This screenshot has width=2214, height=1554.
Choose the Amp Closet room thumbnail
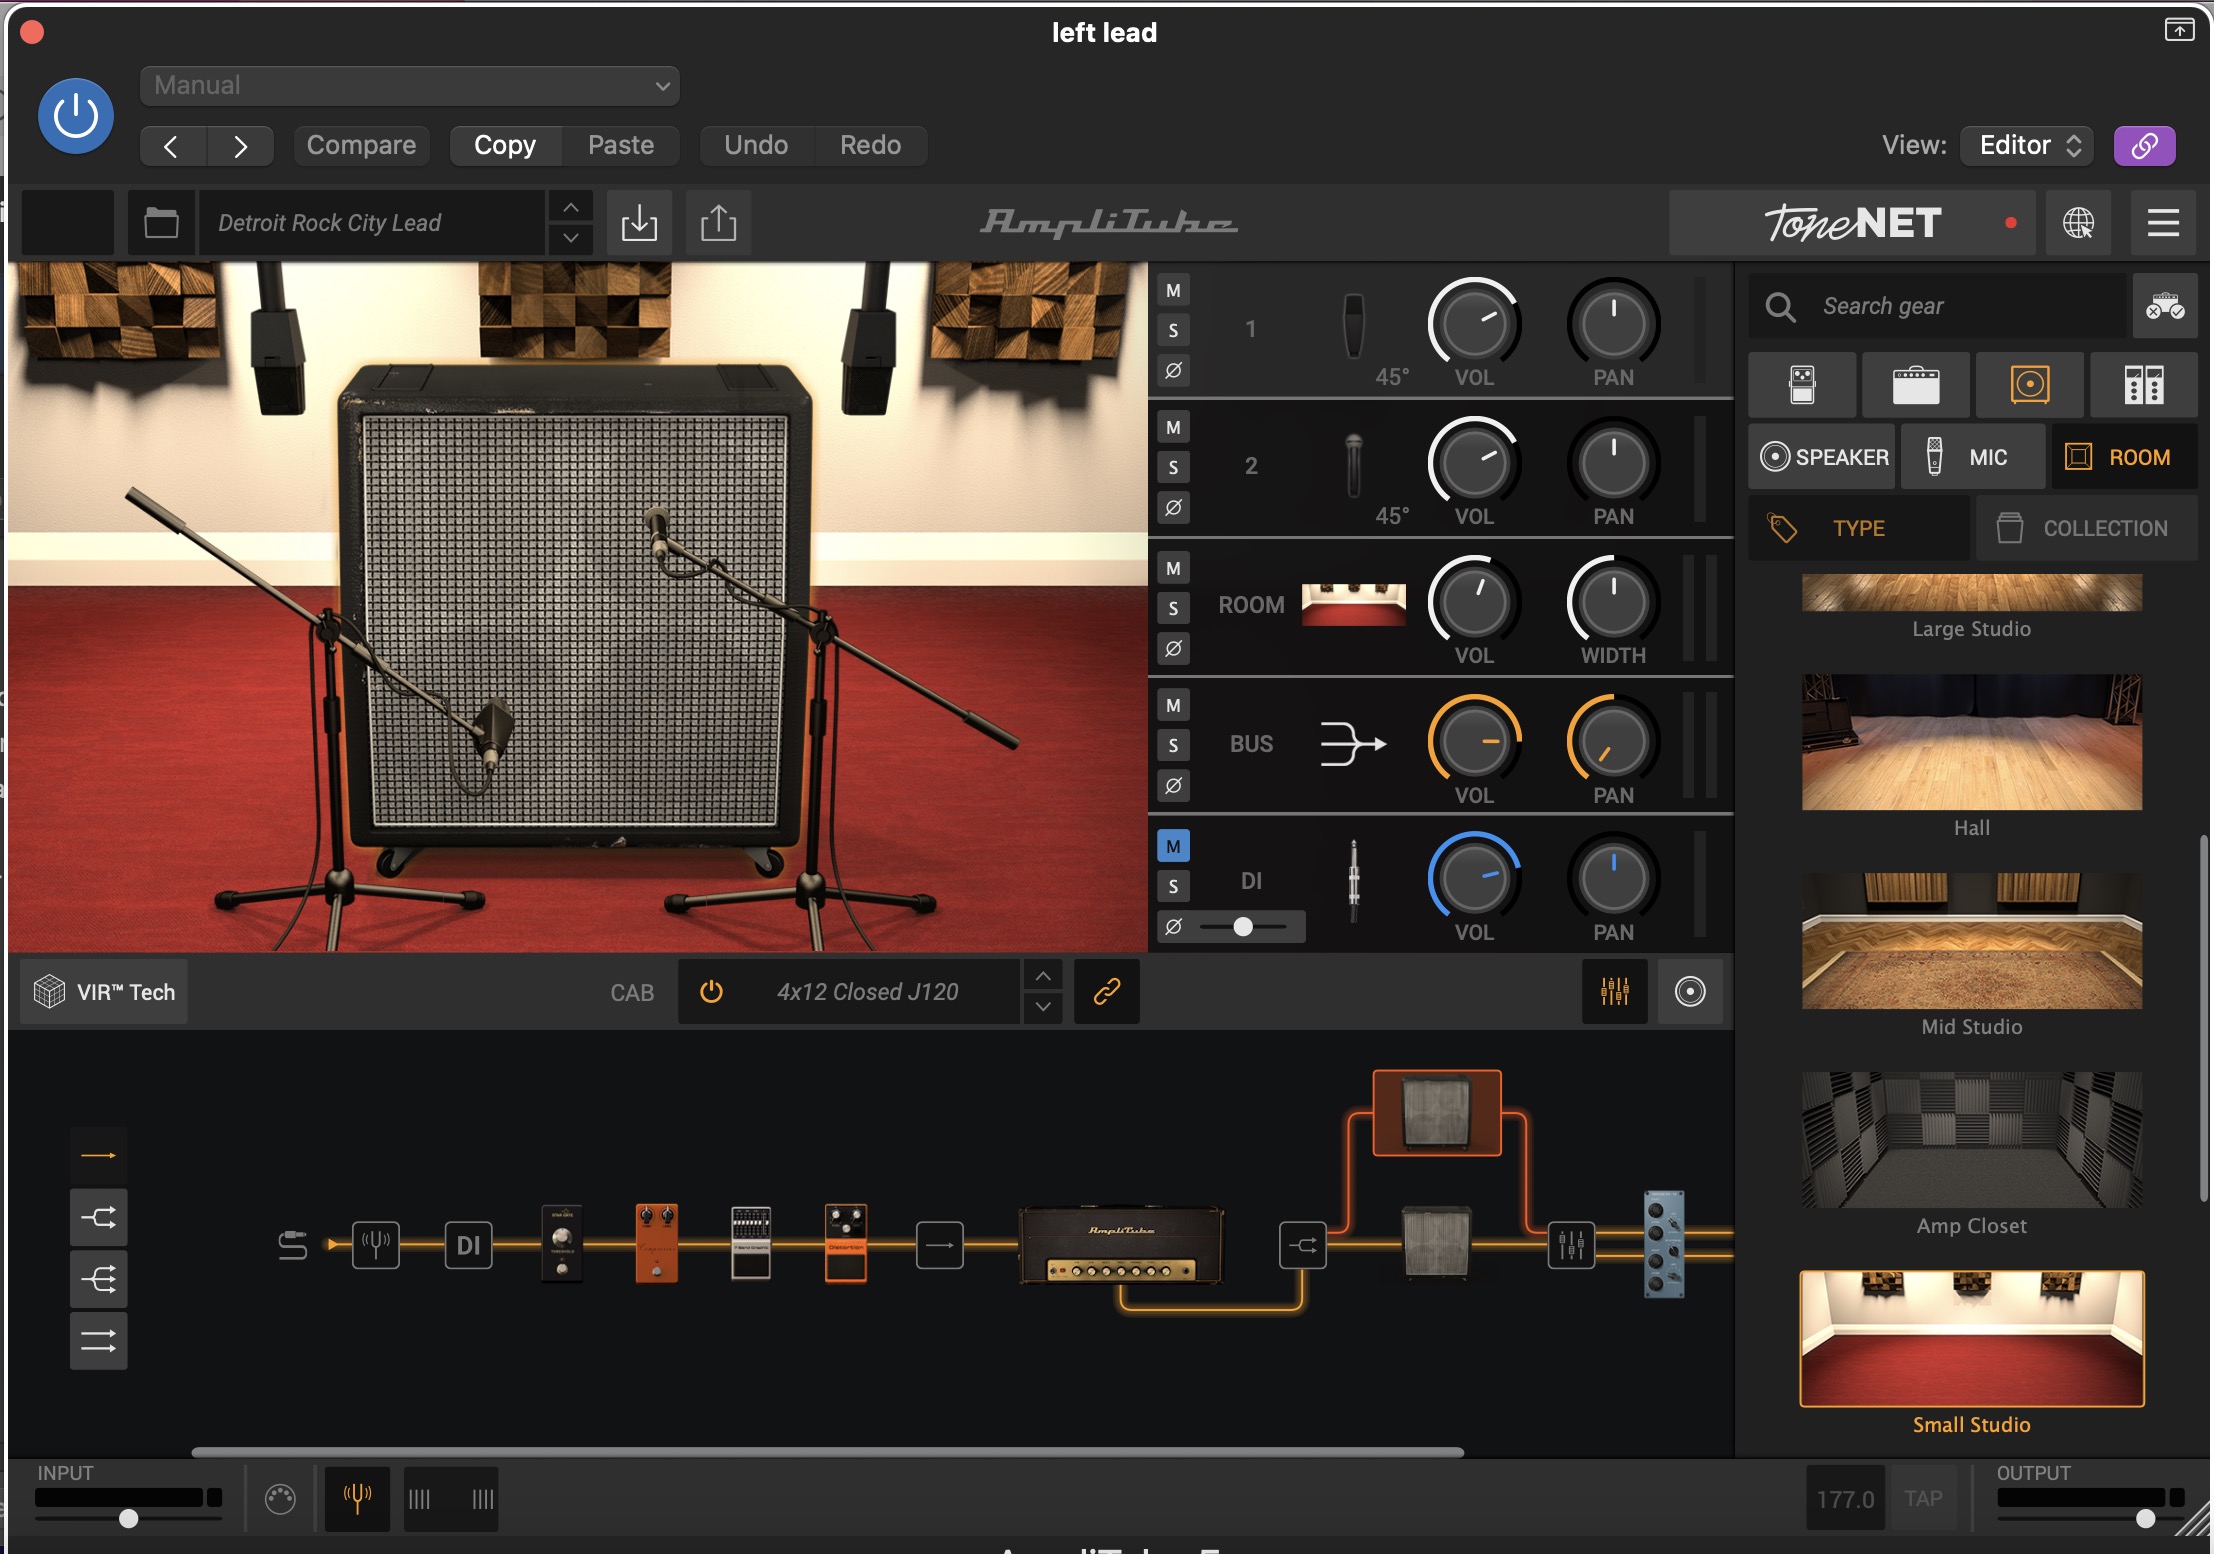[1971, 1140]
